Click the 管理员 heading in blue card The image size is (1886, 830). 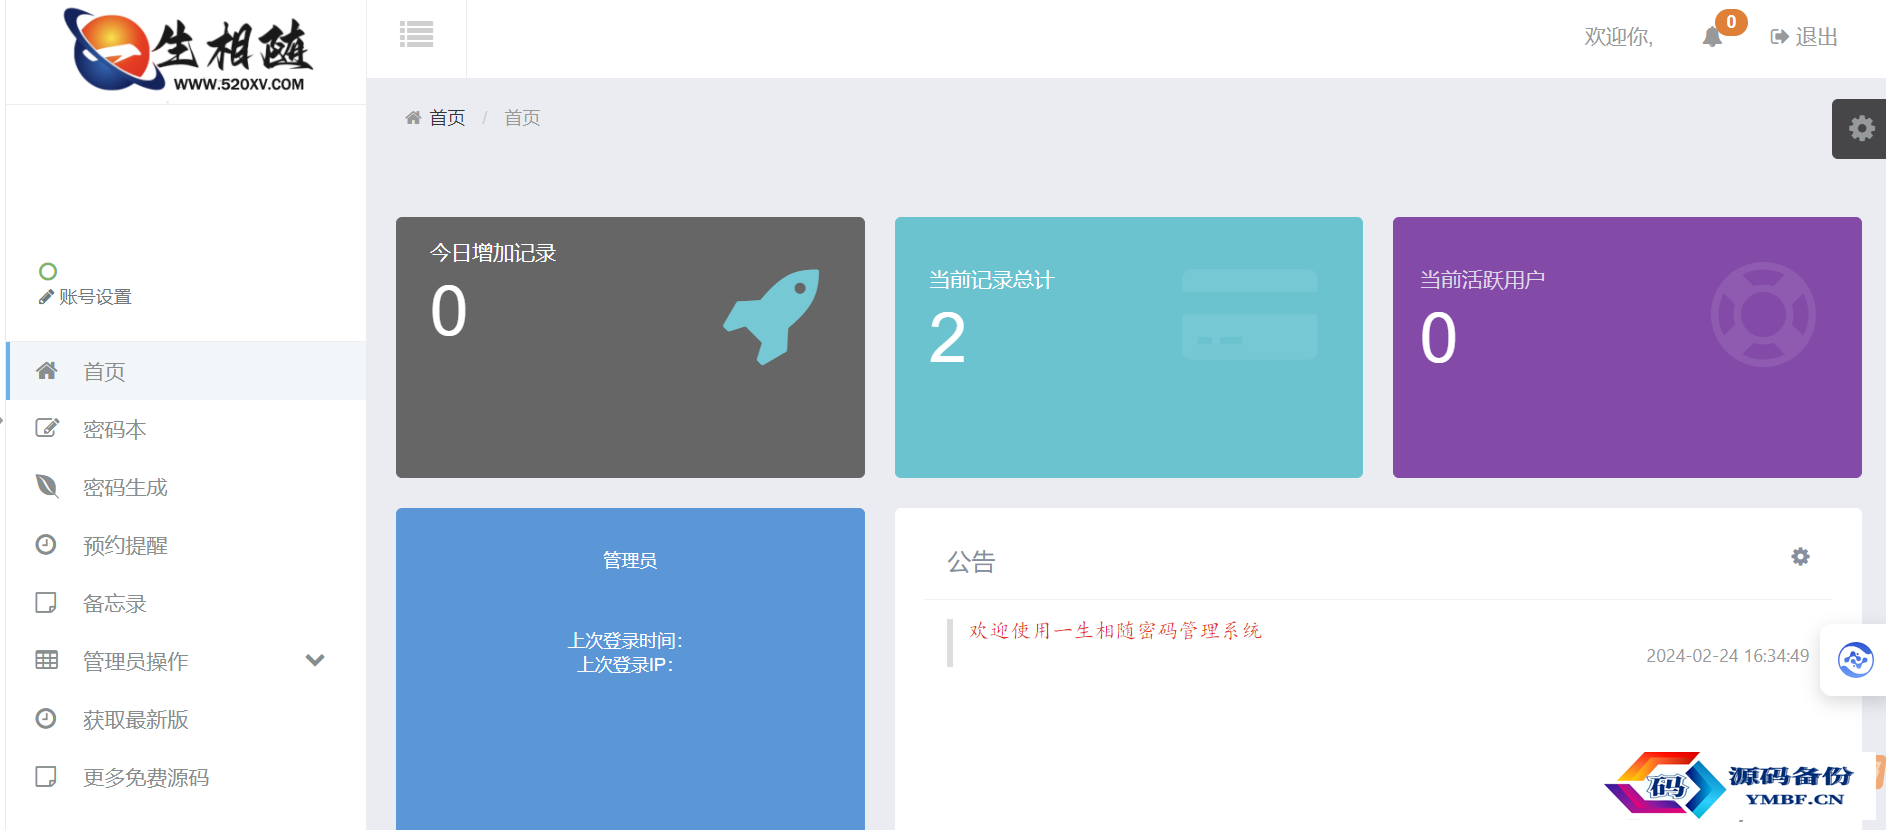tap(630, 561)
